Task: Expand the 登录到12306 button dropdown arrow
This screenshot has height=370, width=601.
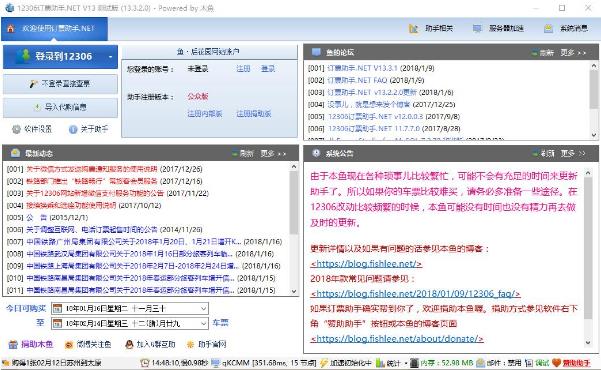Action: (x=110, y=57)
